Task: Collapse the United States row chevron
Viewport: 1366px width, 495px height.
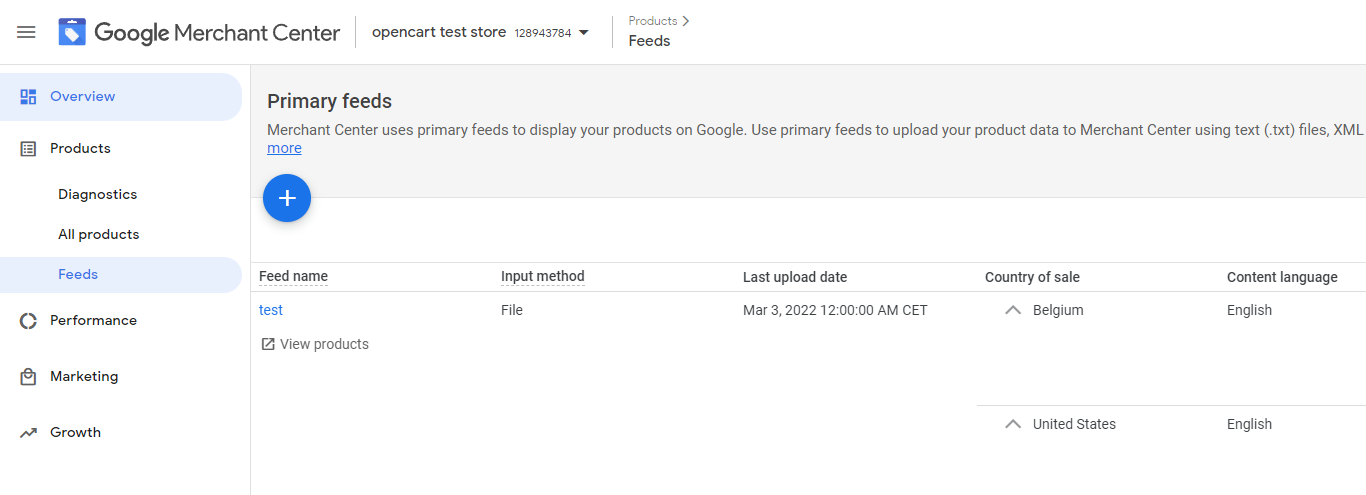Action: tap(1013, 424)
